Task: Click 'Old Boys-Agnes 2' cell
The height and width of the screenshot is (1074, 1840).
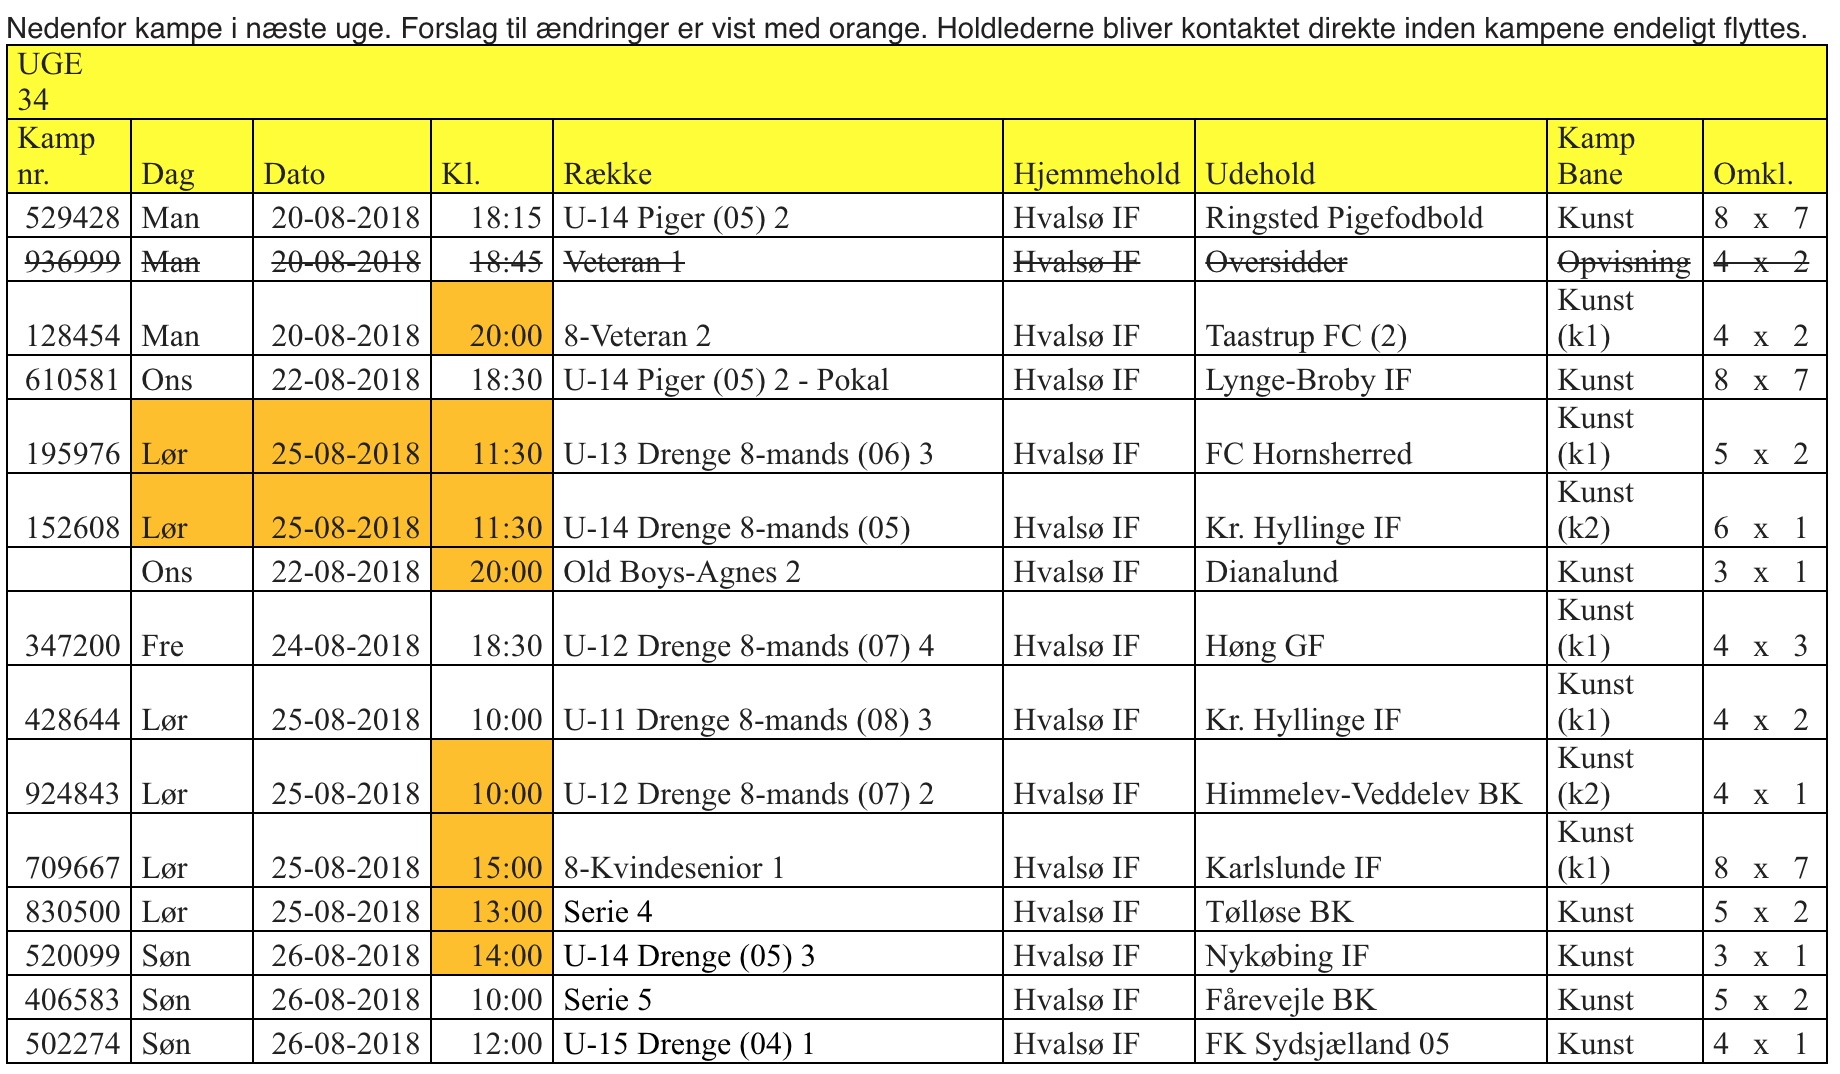Action: pyautogui.click(x=777, y=570)
